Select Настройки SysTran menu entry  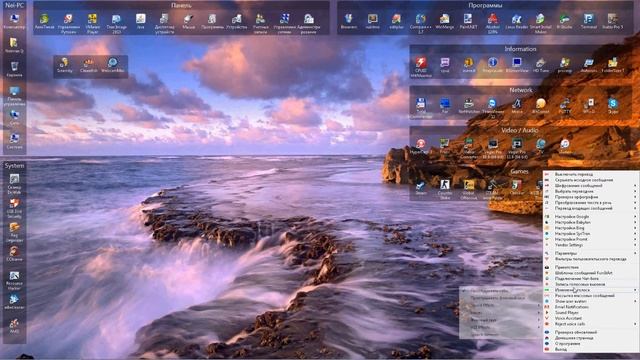point(591,234)
